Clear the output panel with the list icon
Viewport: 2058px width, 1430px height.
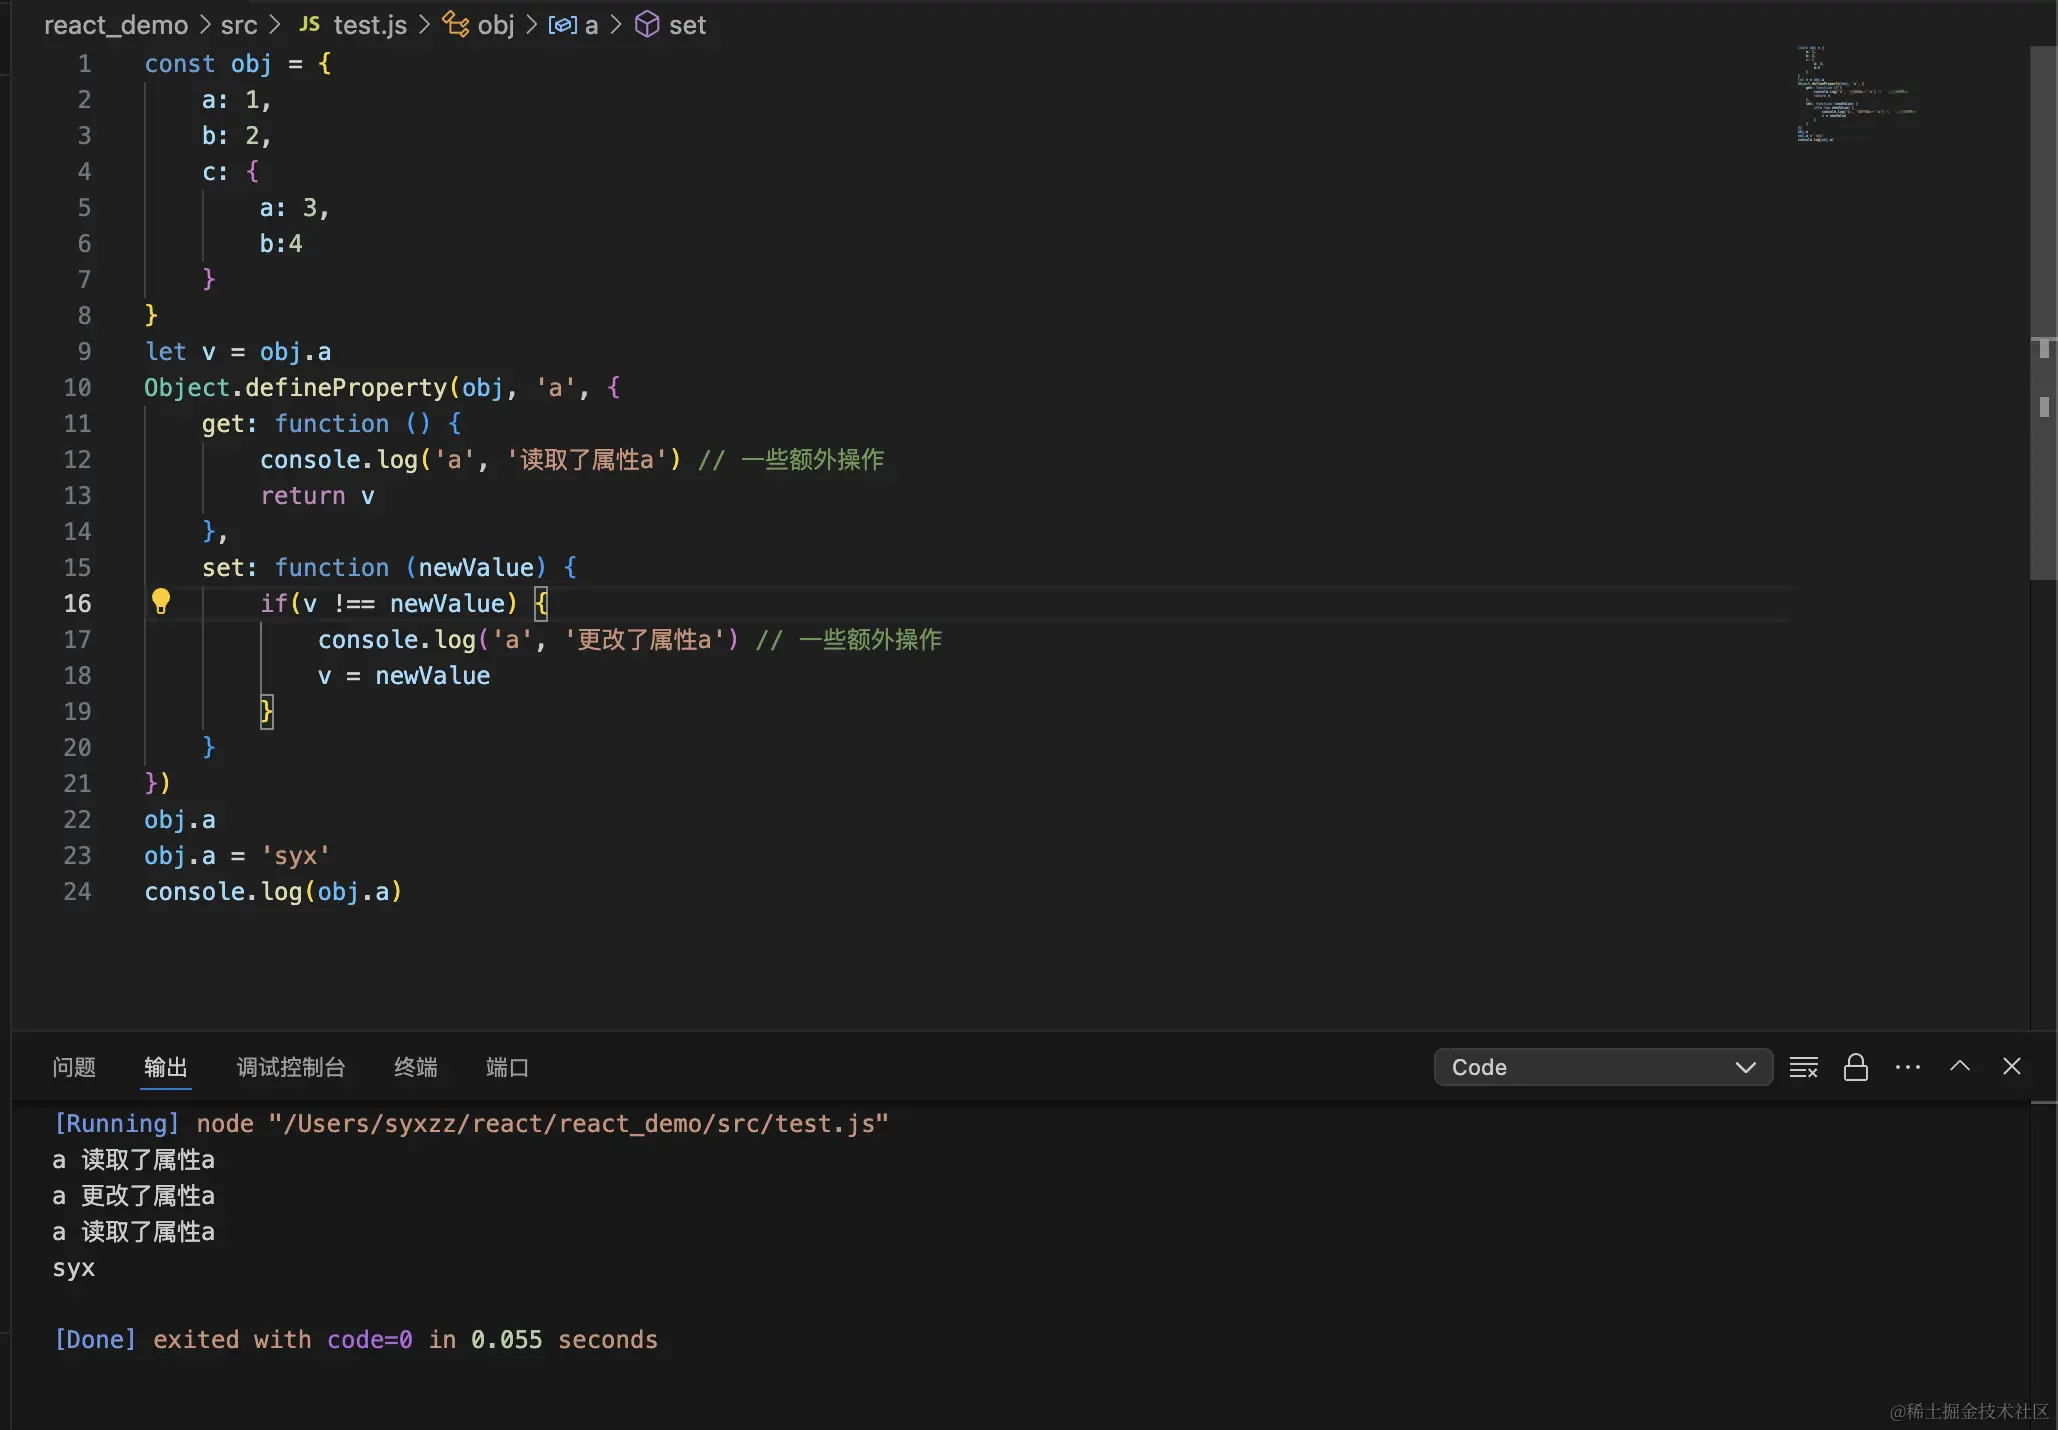click(1803, 1067)
